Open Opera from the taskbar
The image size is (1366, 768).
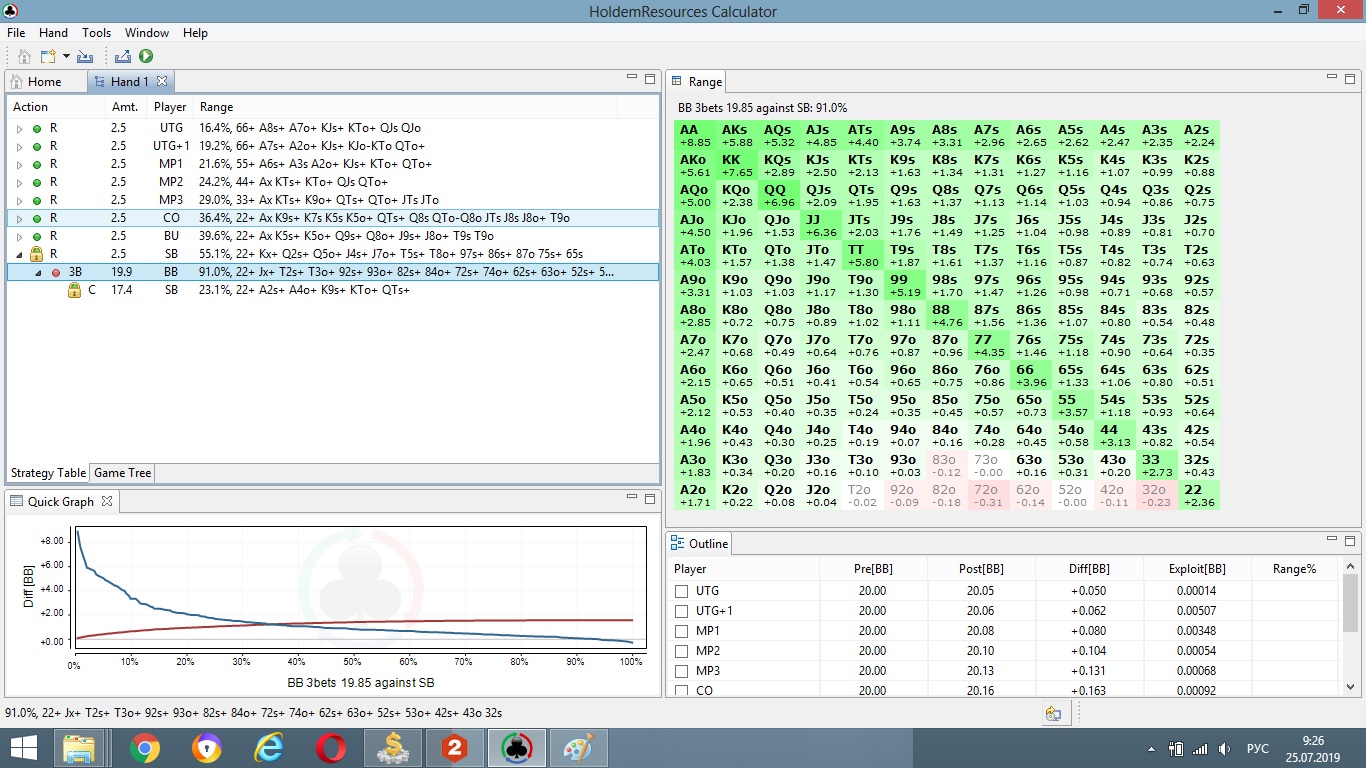331,748
